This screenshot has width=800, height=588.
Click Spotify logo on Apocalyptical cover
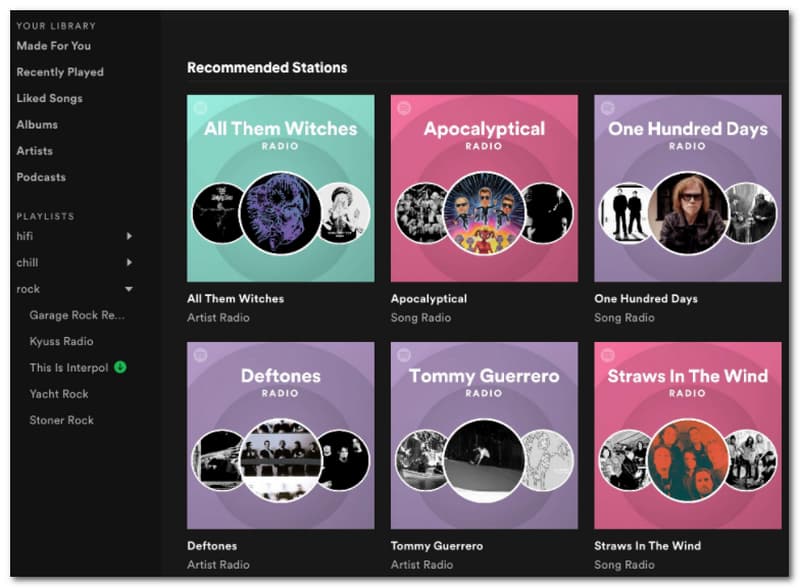tap(404, 108)
